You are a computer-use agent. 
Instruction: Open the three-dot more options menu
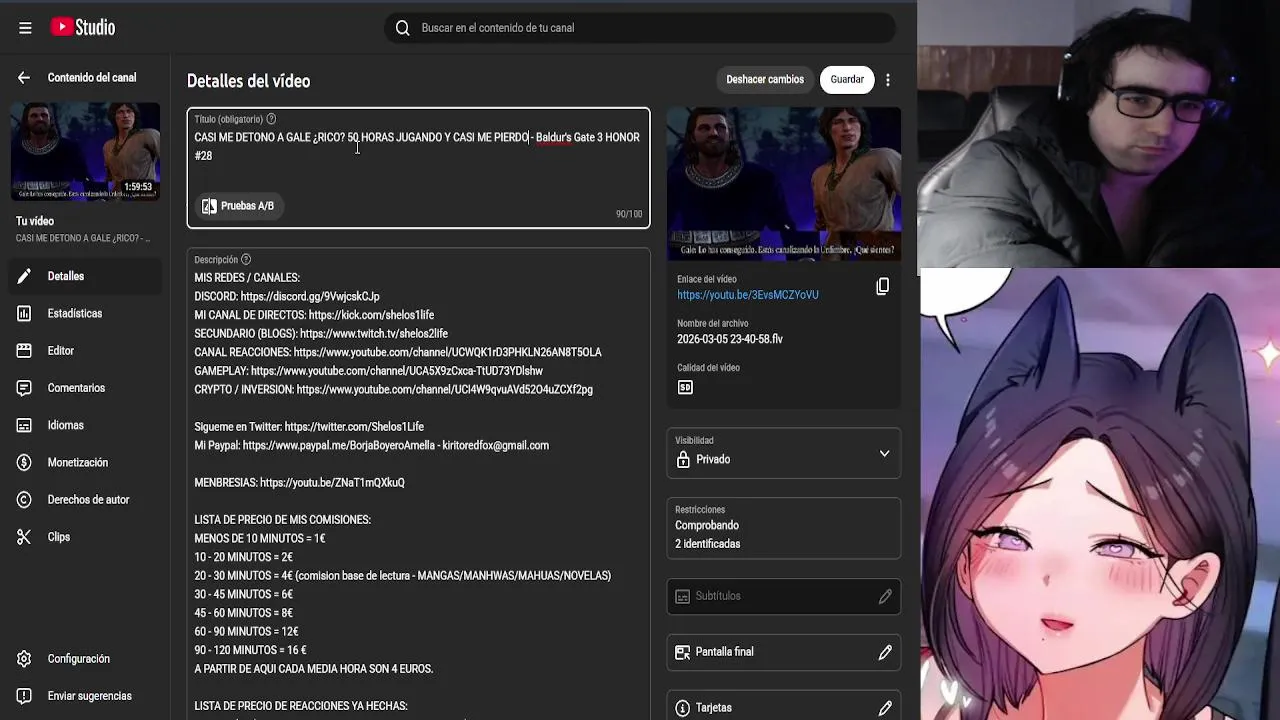888,80
